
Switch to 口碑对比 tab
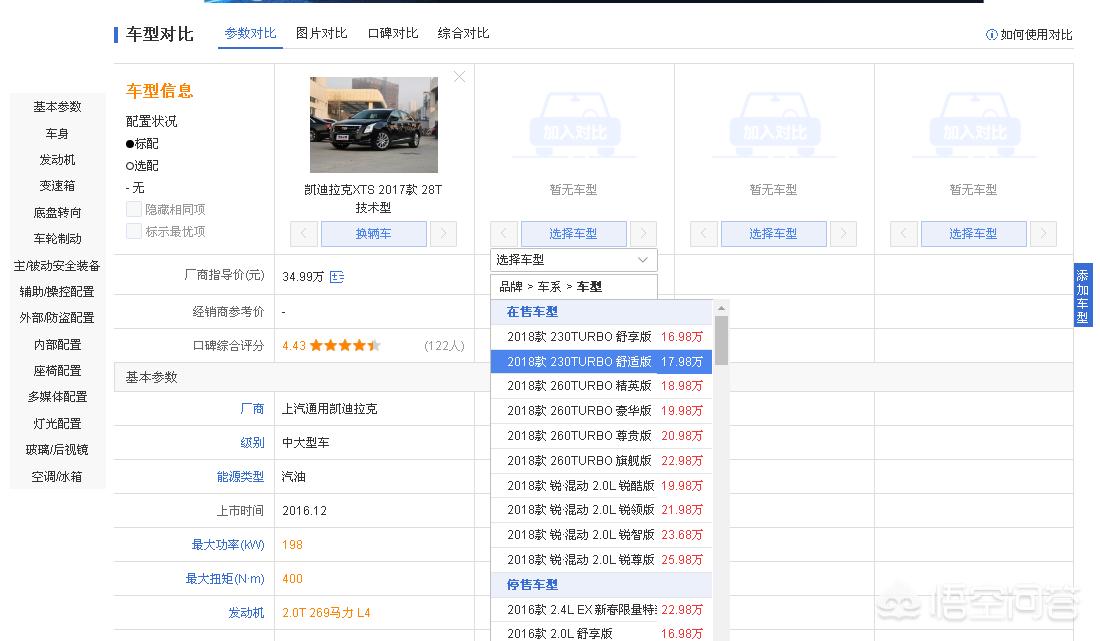(x=393, y=33)
